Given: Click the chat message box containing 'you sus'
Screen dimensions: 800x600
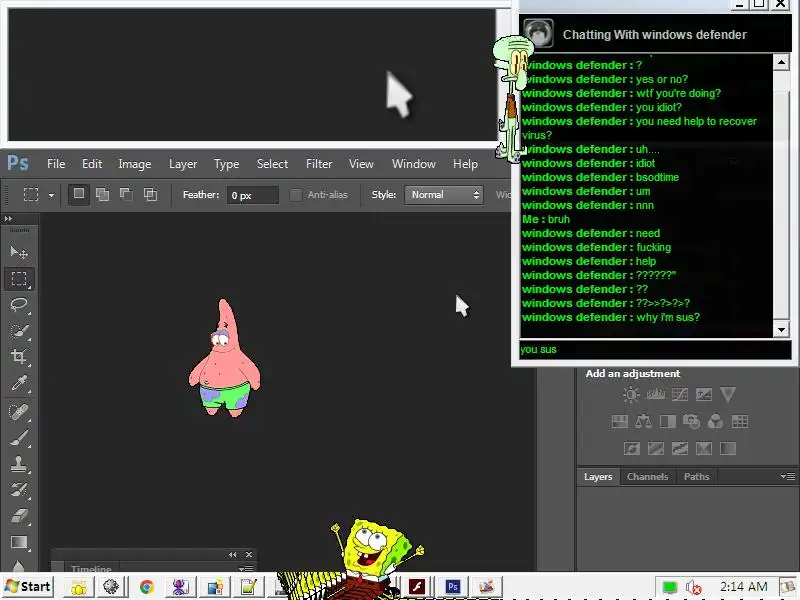Looking at the screenshot, I should 656,349.
